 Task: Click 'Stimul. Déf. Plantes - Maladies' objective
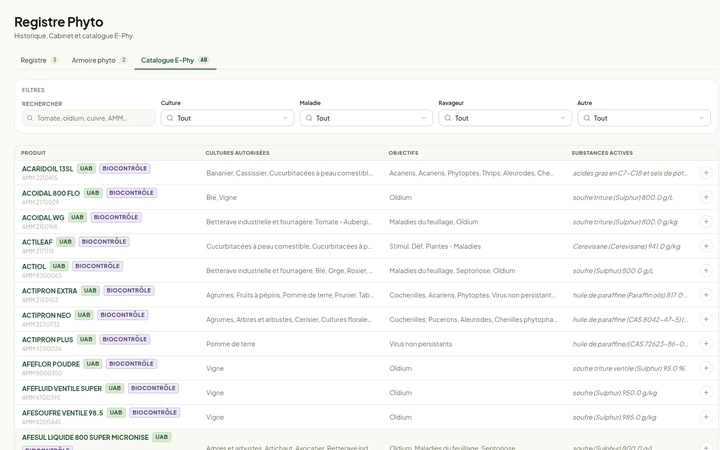(x=435, y=246)
